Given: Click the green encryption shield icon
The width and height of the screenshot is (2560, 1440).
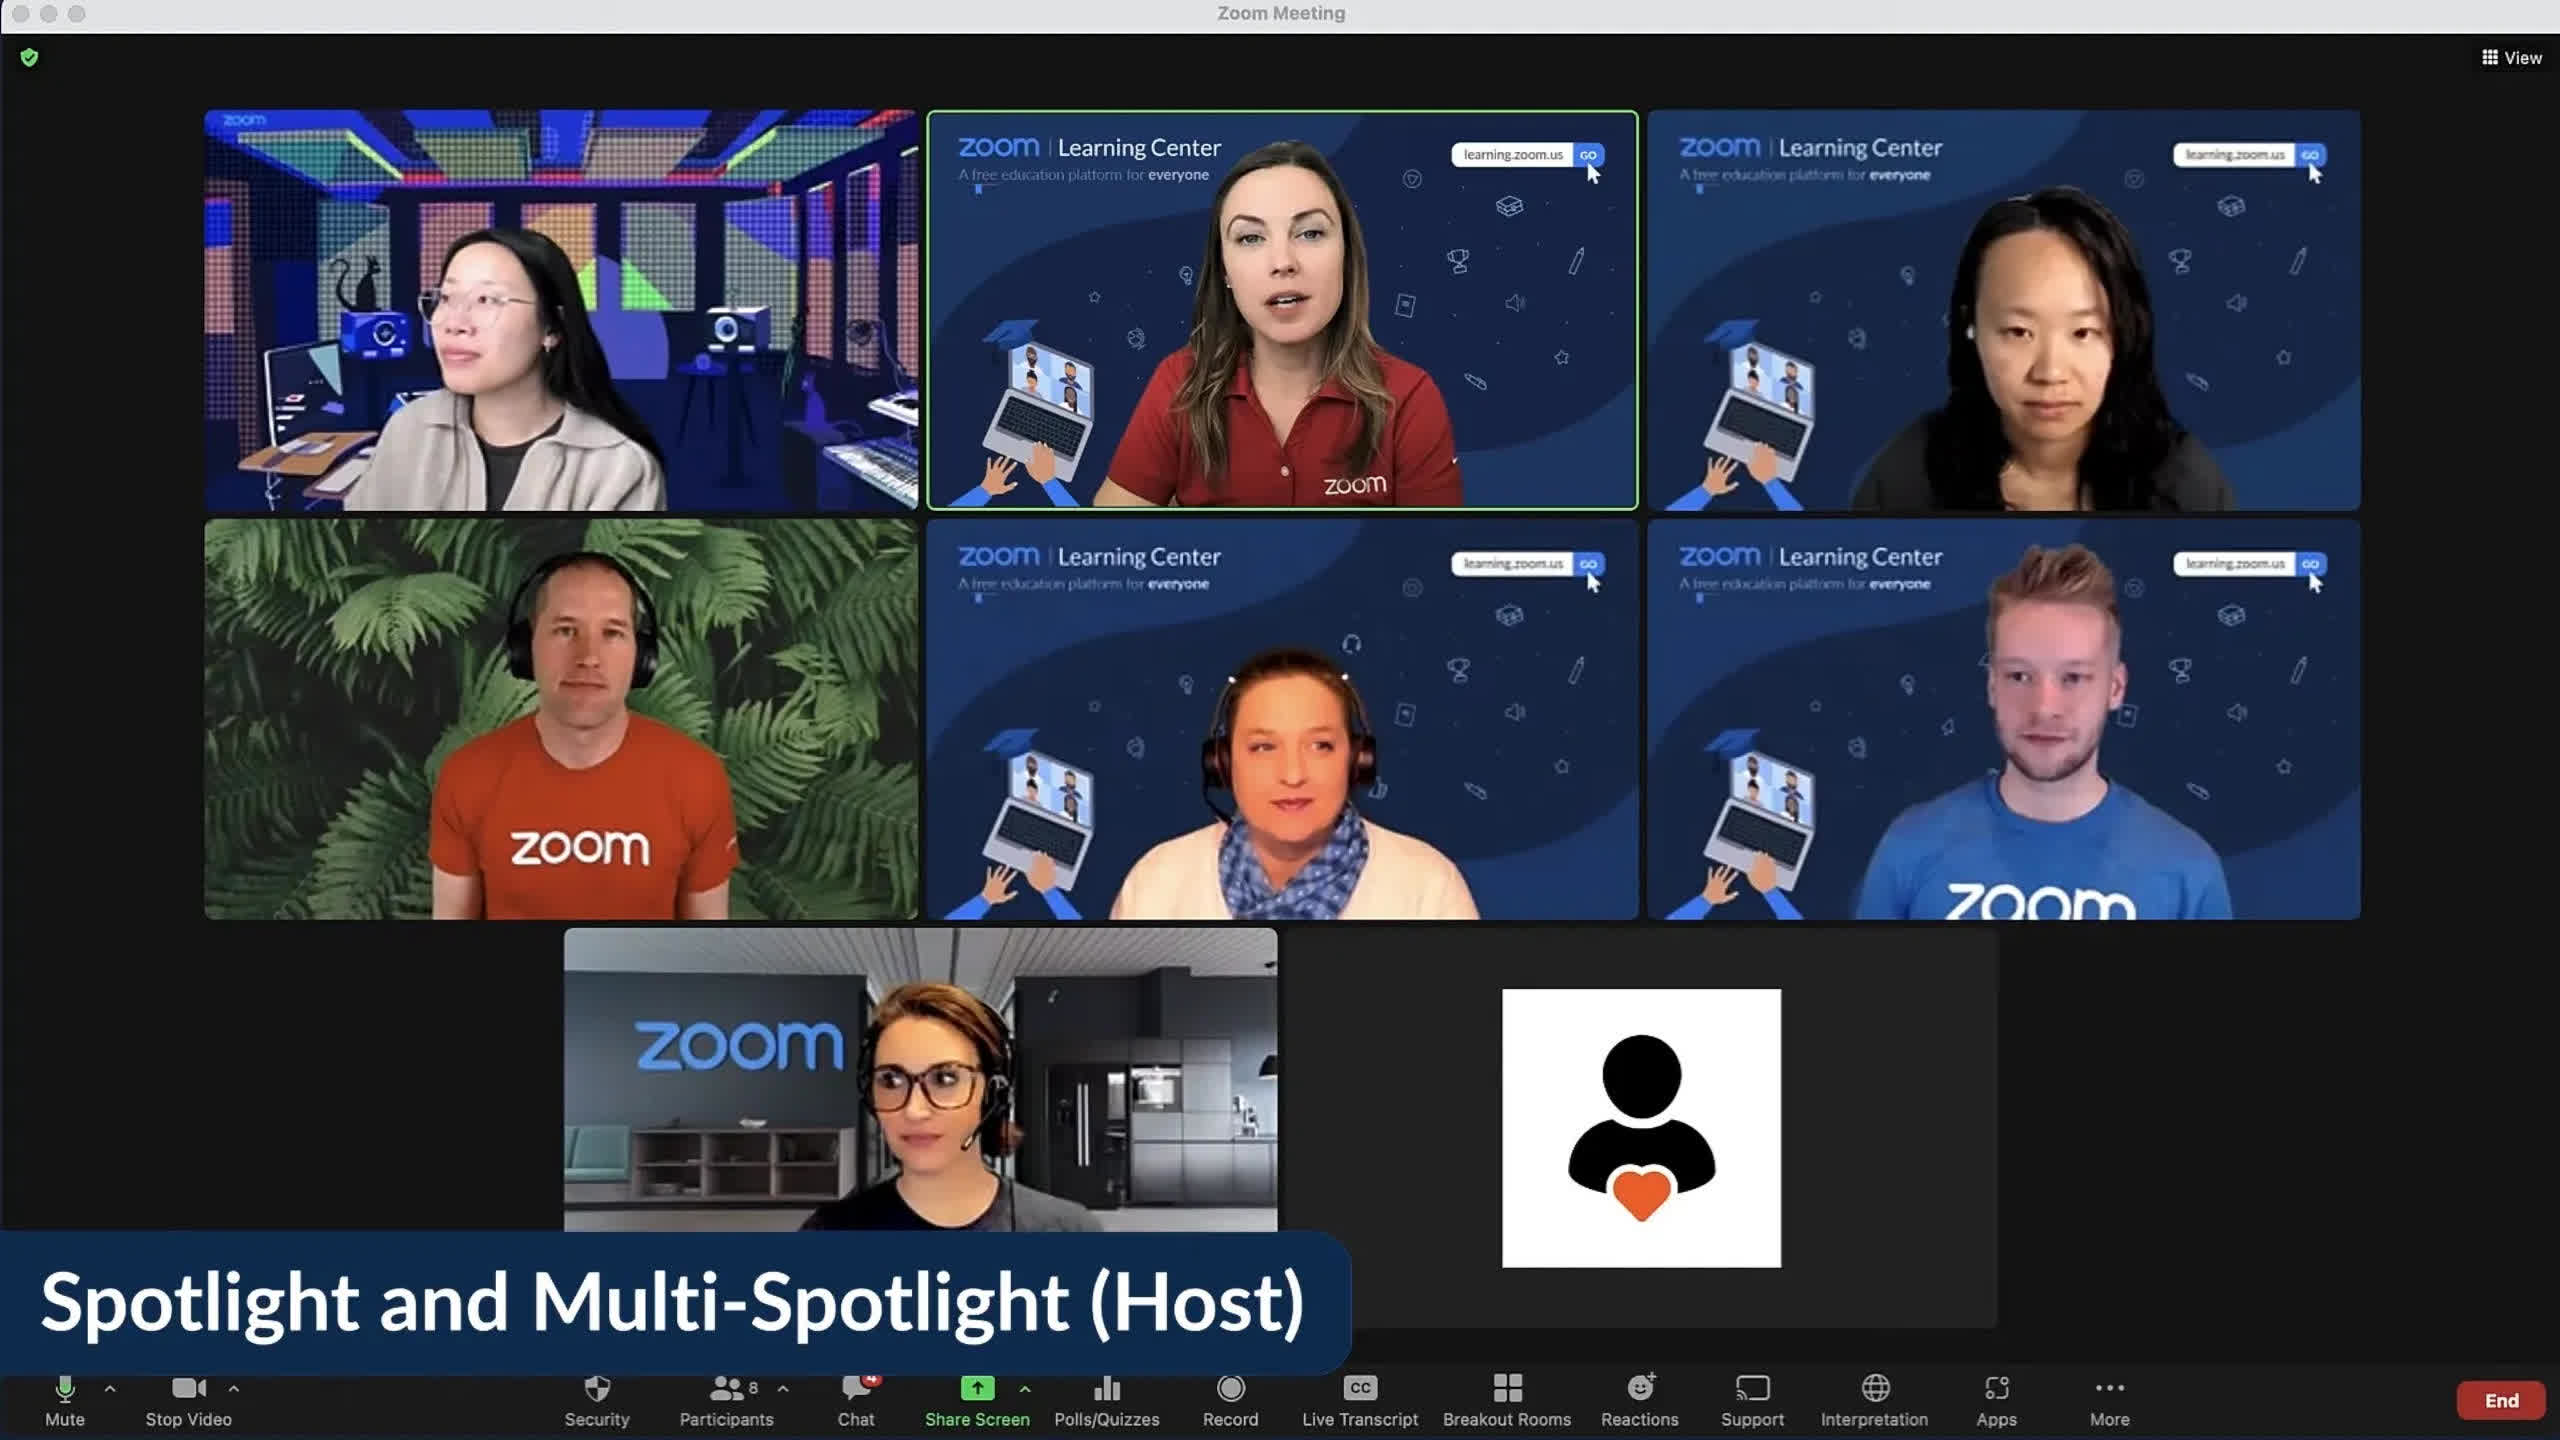Looking at the screenshot, I should coord(29,57).
